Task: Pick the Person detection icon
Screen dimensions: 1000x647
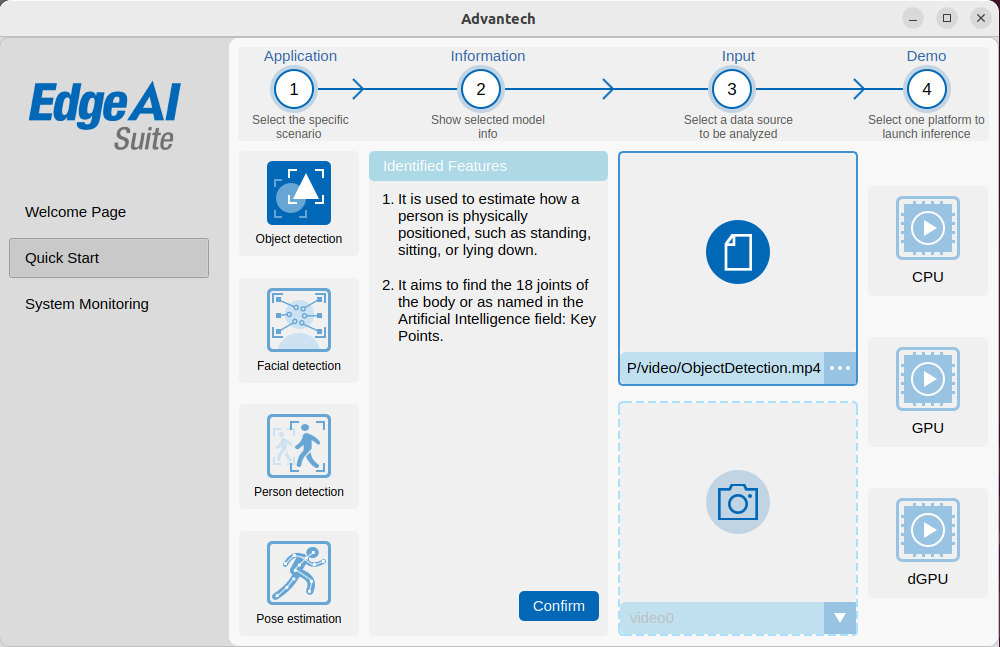Action: (298, 446)
